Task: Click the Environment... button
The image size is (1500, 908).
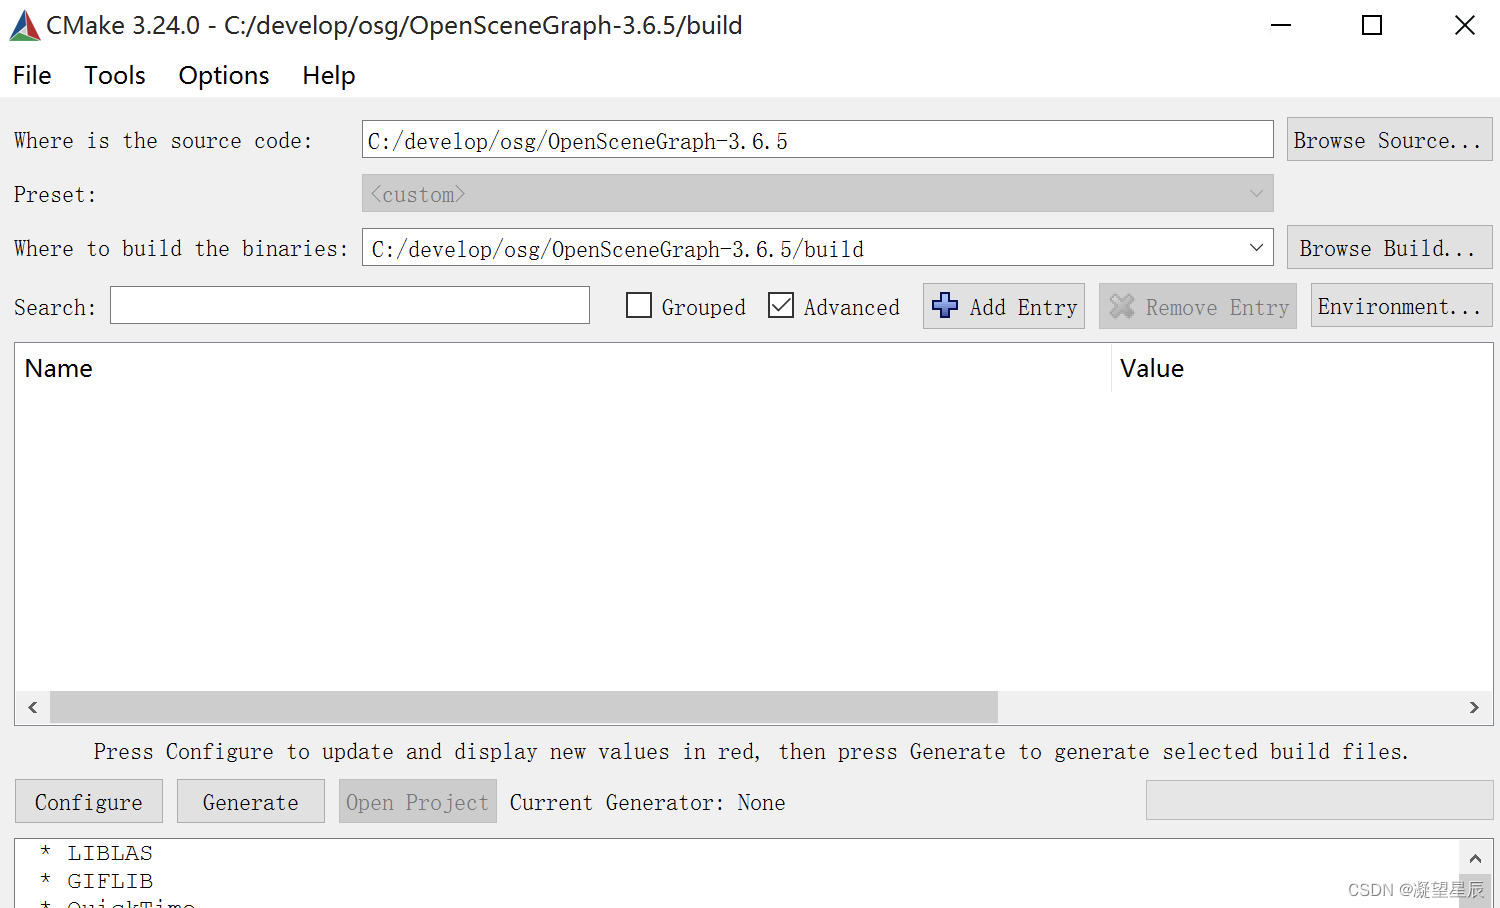Action: (1400, 305)
